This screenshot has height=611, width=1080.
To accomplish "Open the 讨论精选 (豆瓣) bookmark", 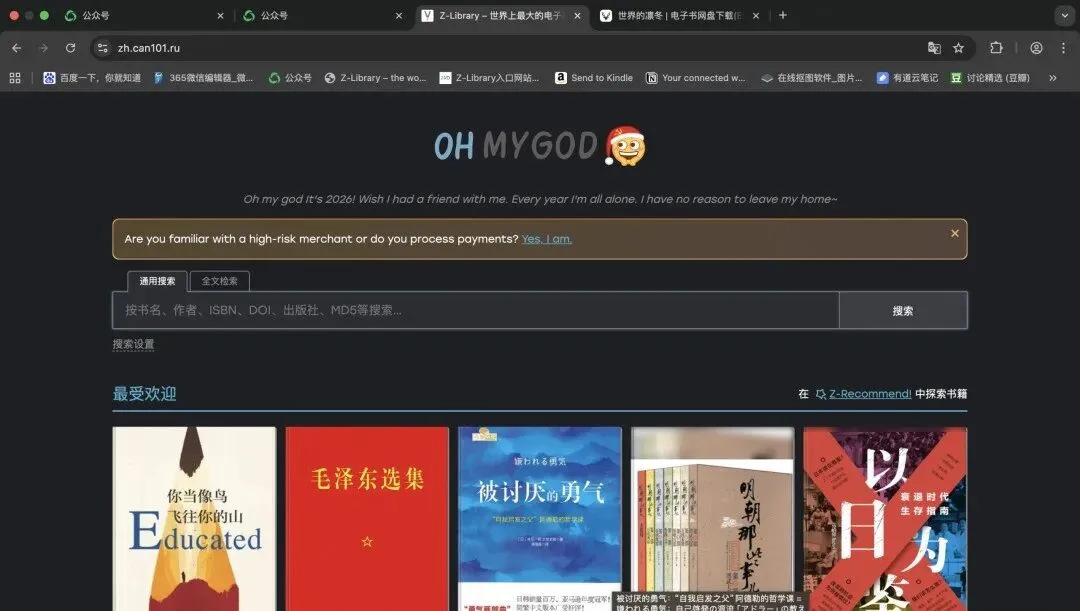I will coord(990,79).
